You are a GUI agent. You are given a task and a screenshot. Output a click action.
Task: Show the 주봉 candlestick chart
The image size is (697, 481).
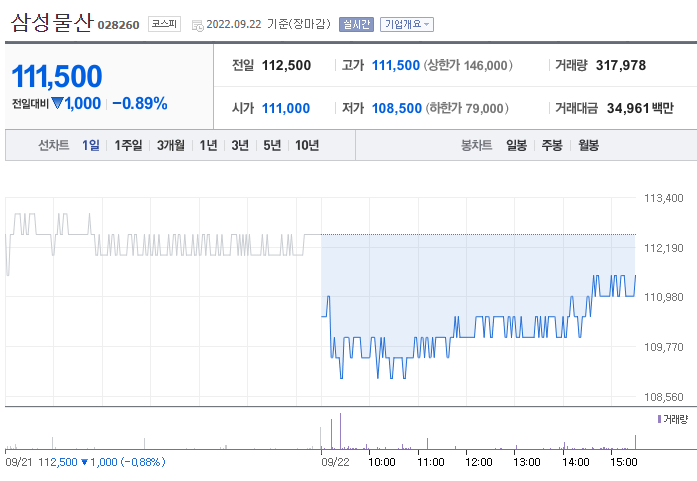pos(552,145)
